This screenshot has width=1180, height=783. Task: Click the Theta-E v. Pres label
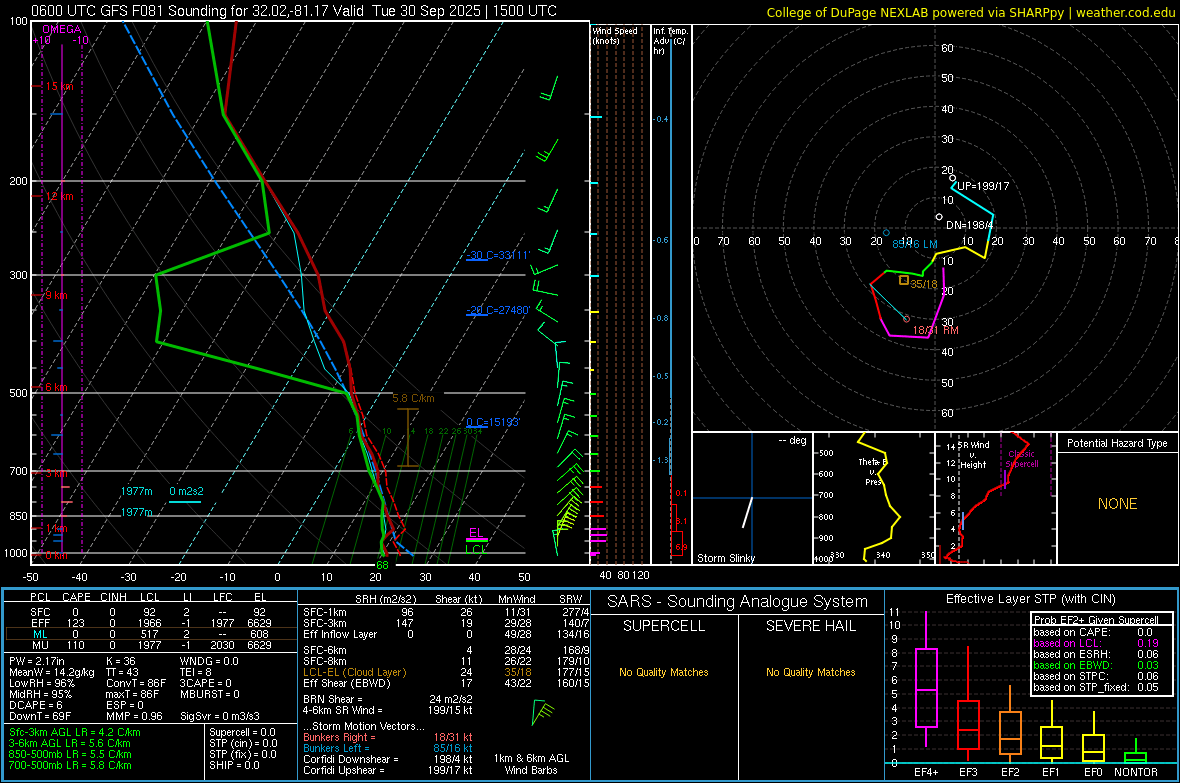tap(873, 471)
